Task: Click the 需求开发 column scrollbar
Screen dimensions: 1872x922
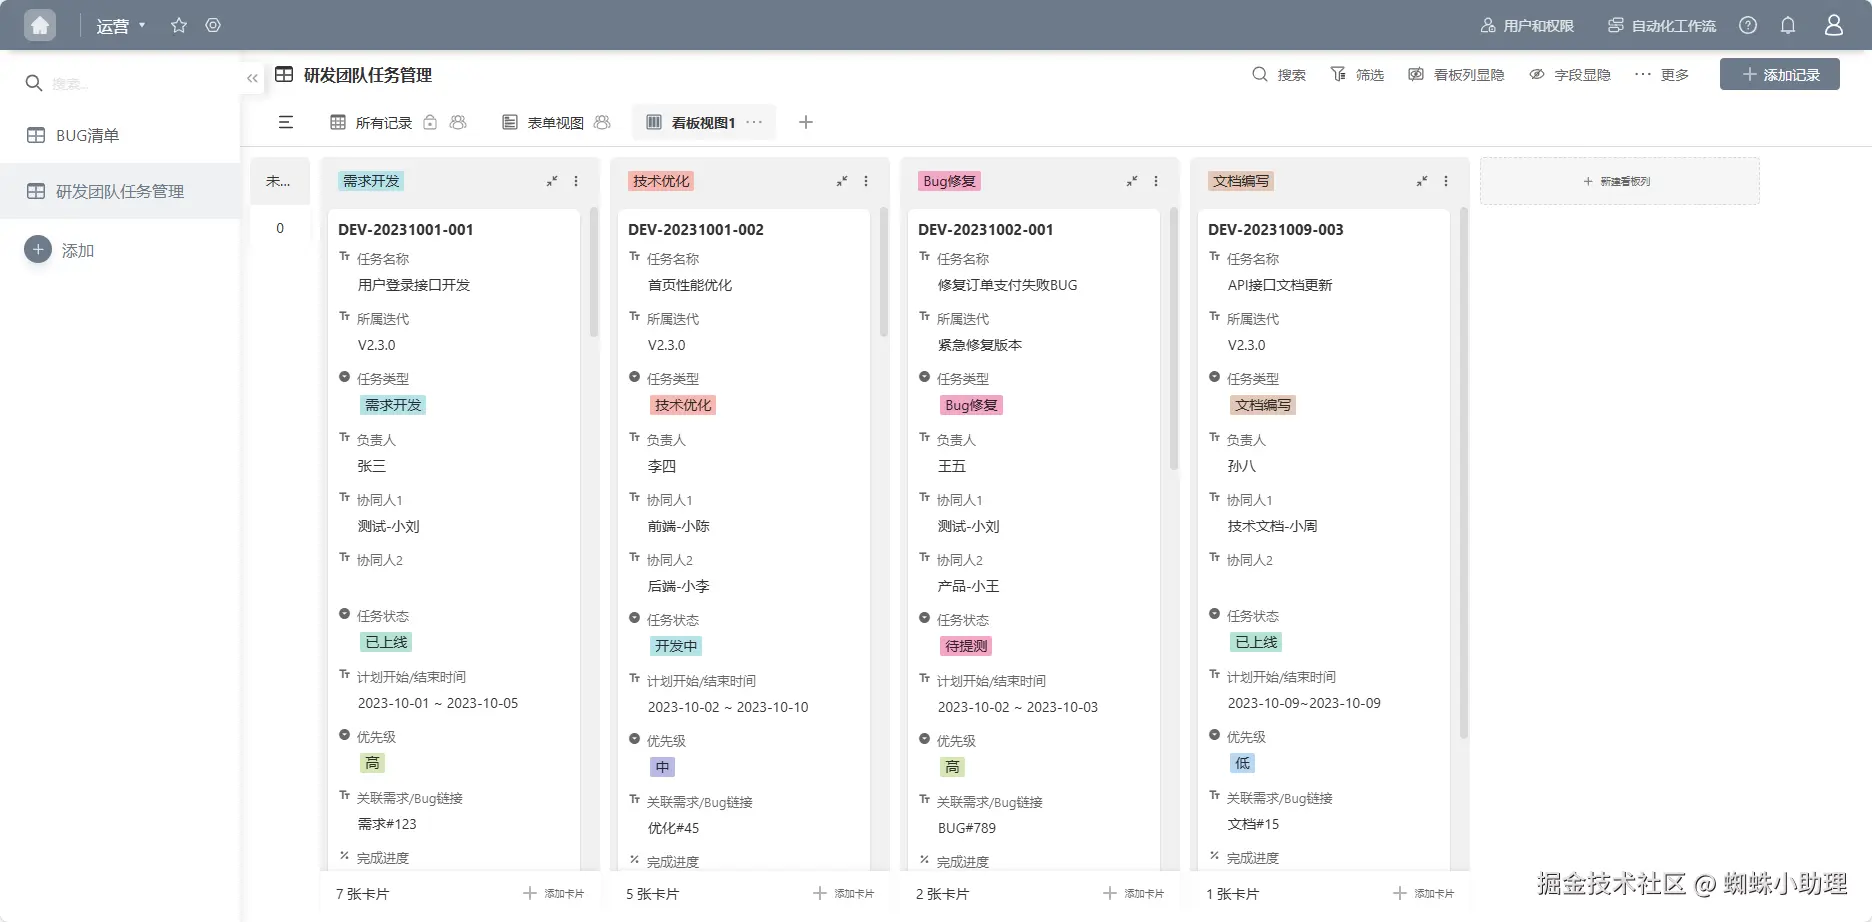Action: 593,272
